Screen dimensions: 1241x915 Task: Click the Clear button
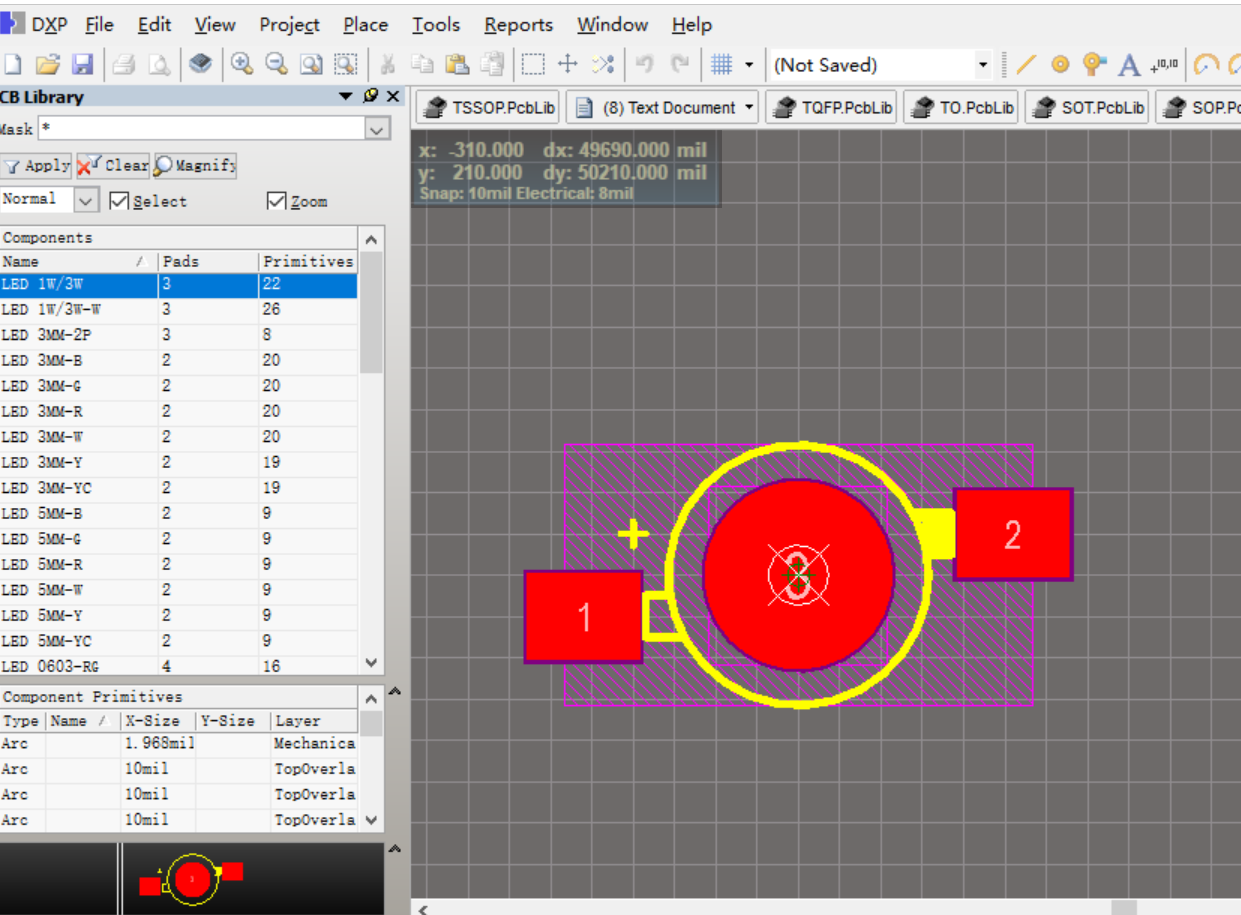click(x=113, y=166)
